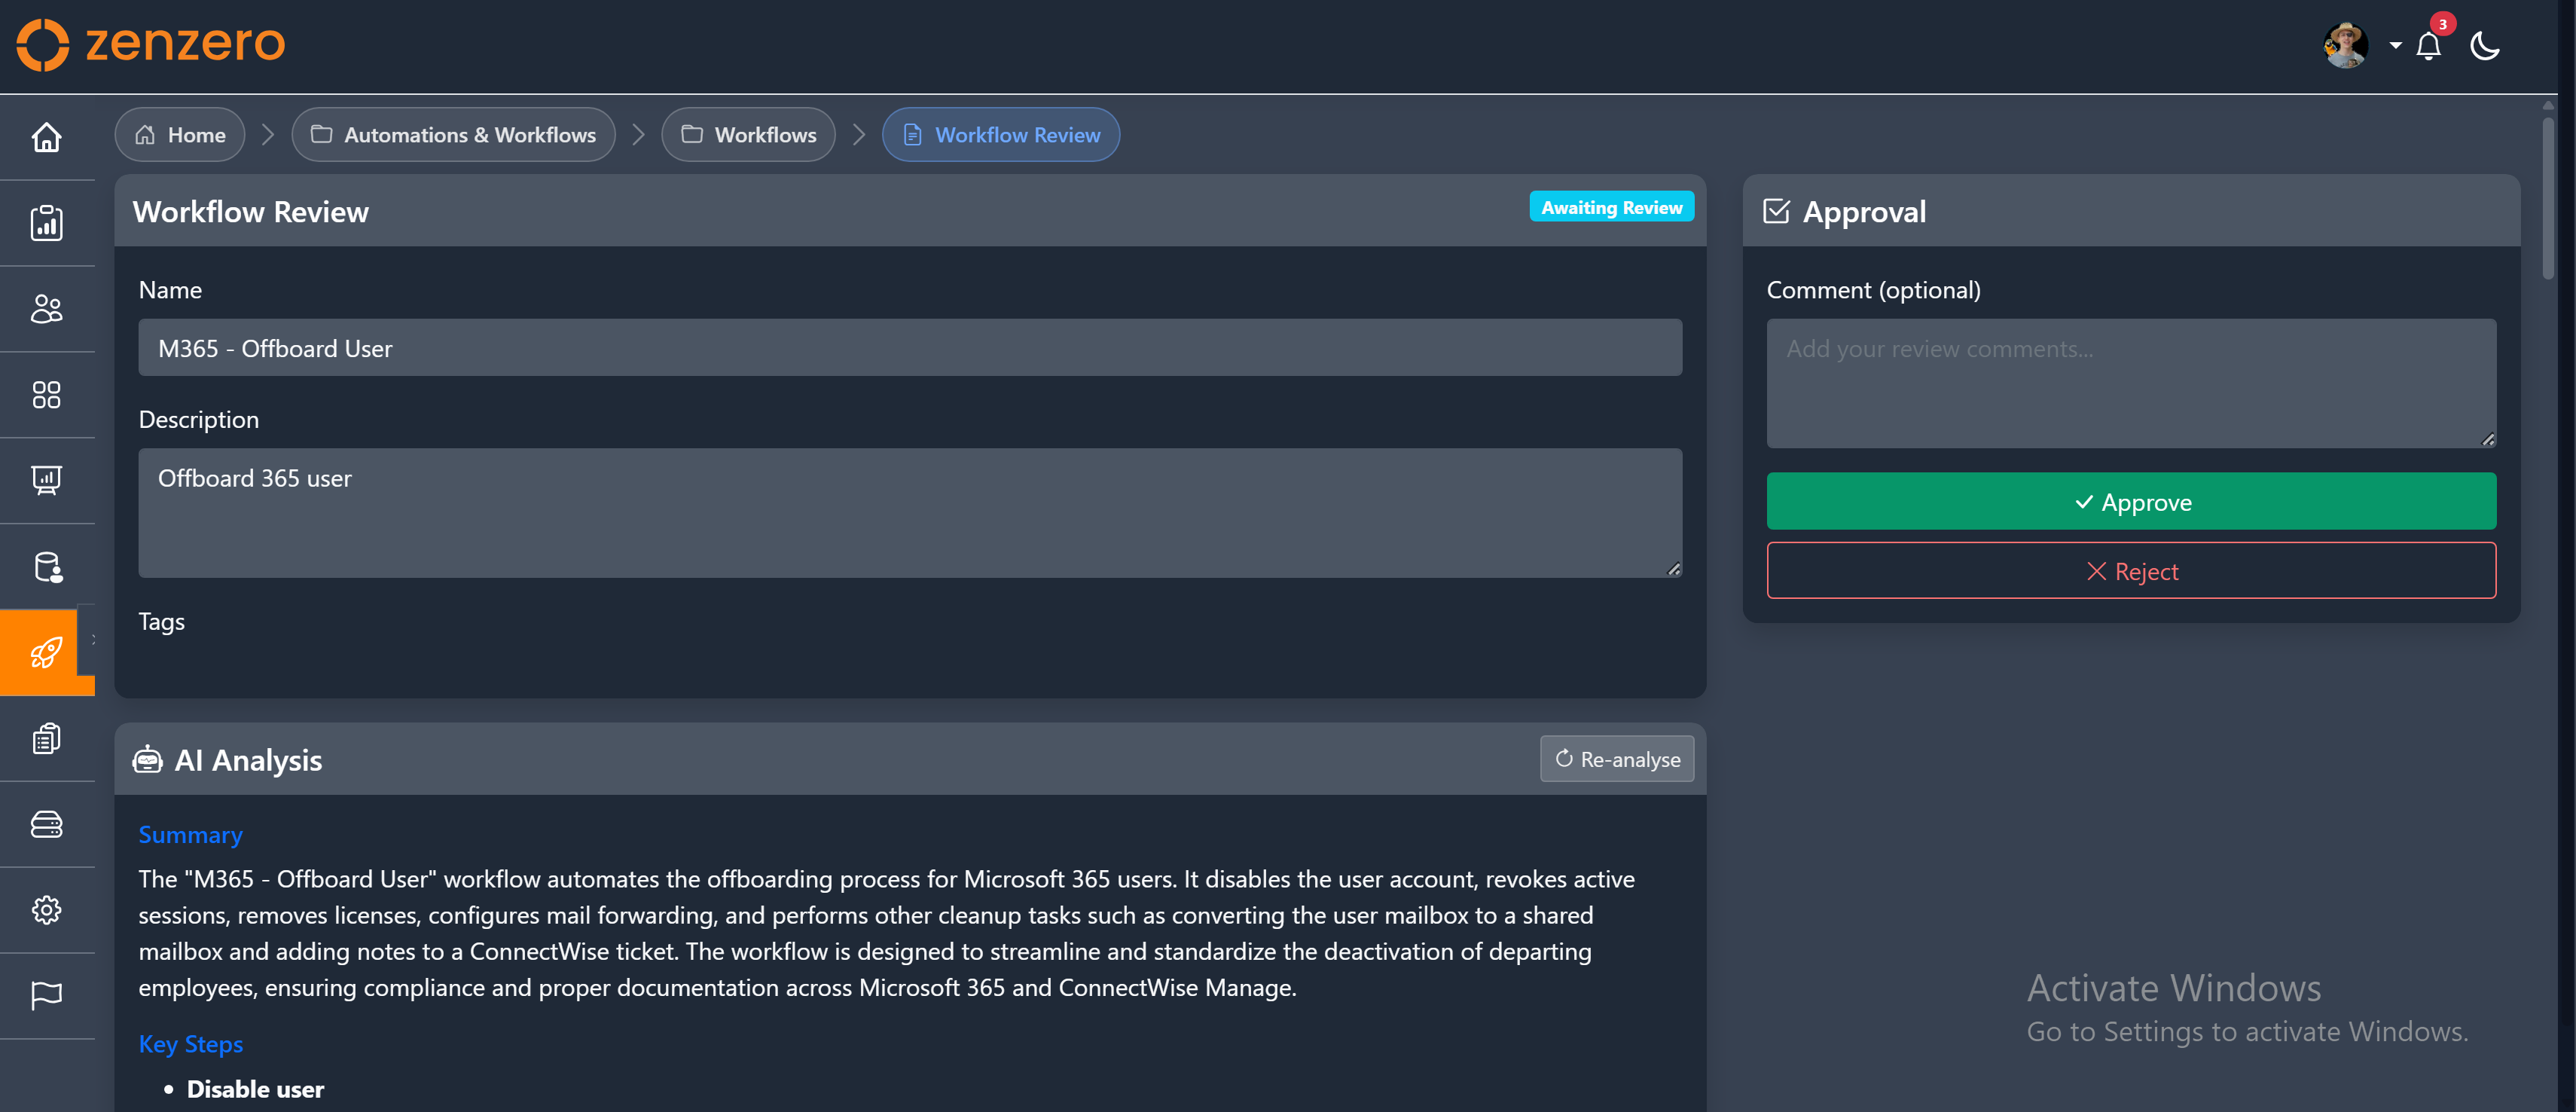2576x1112 pixels.
Task: Go to Automations & Workflows breadcrumb
Action: point(453,134)
